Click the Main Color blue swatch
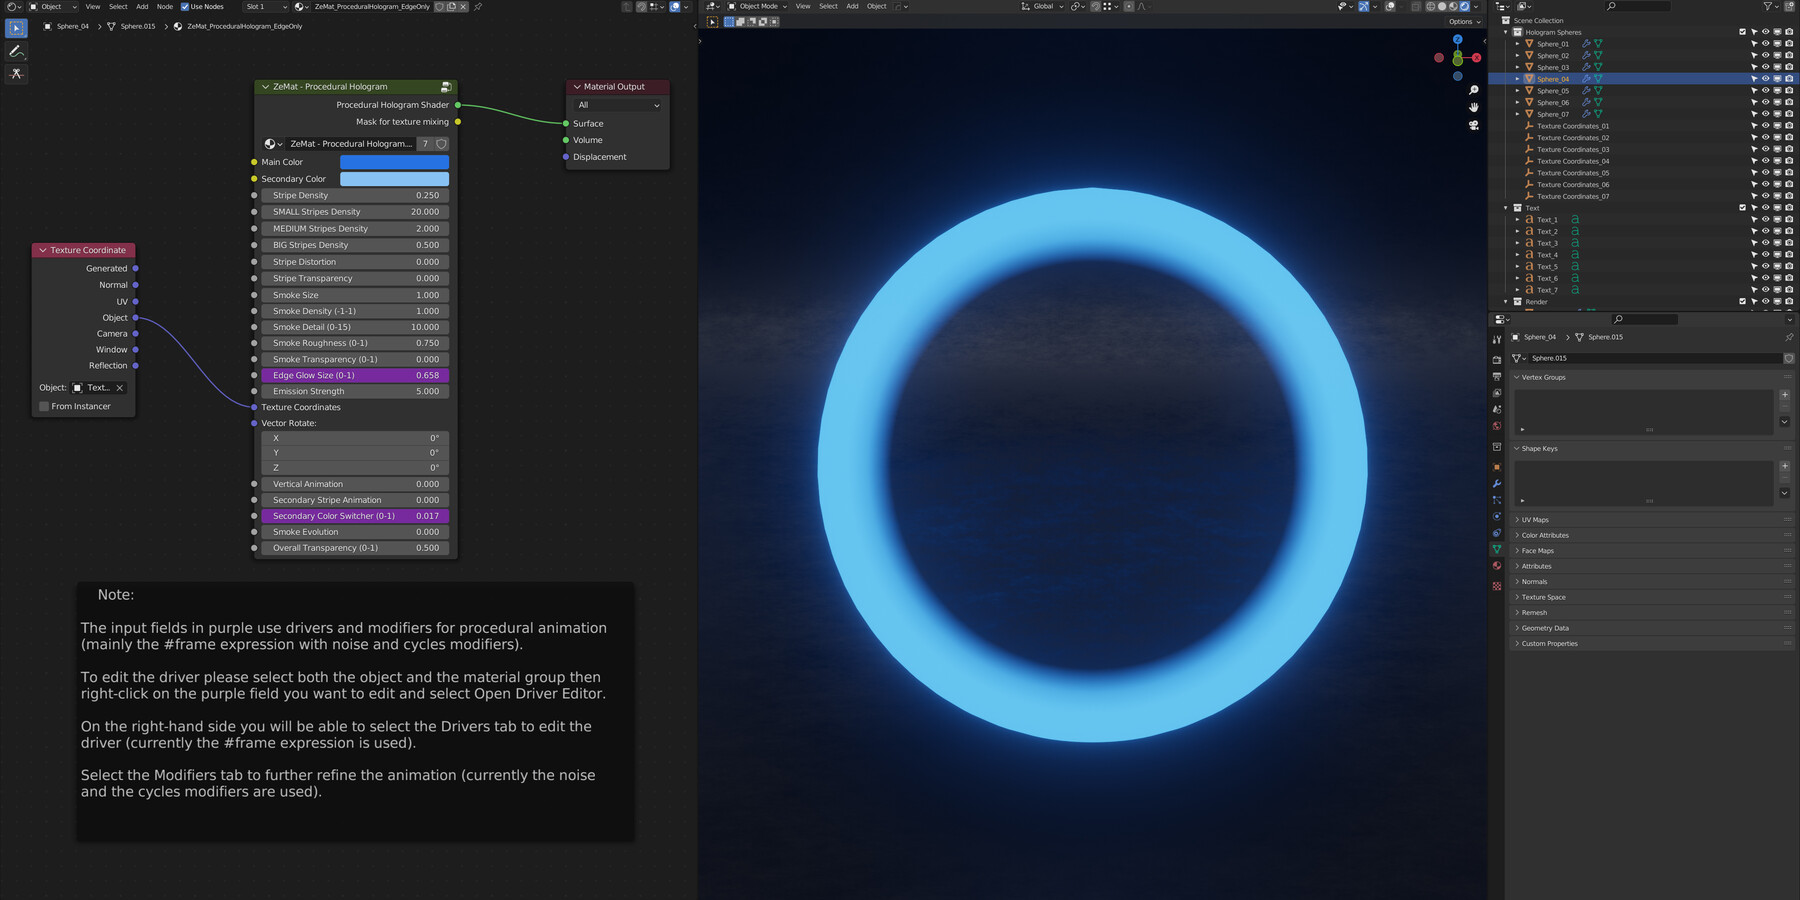1800x900 pixels. point(395,161)
